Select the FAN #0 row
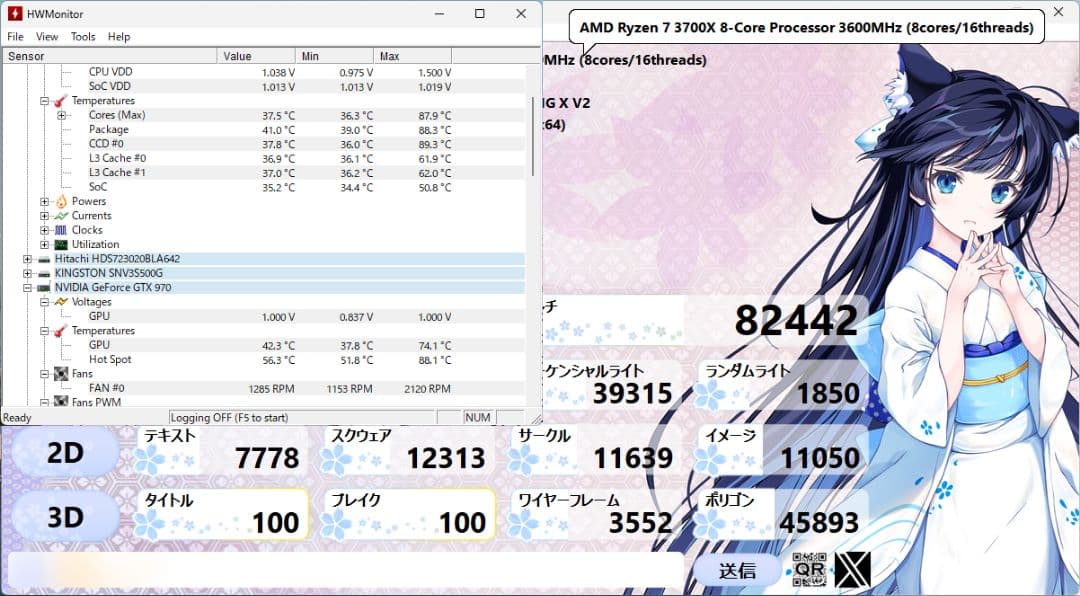1080x596 pixels. point(264,389)
